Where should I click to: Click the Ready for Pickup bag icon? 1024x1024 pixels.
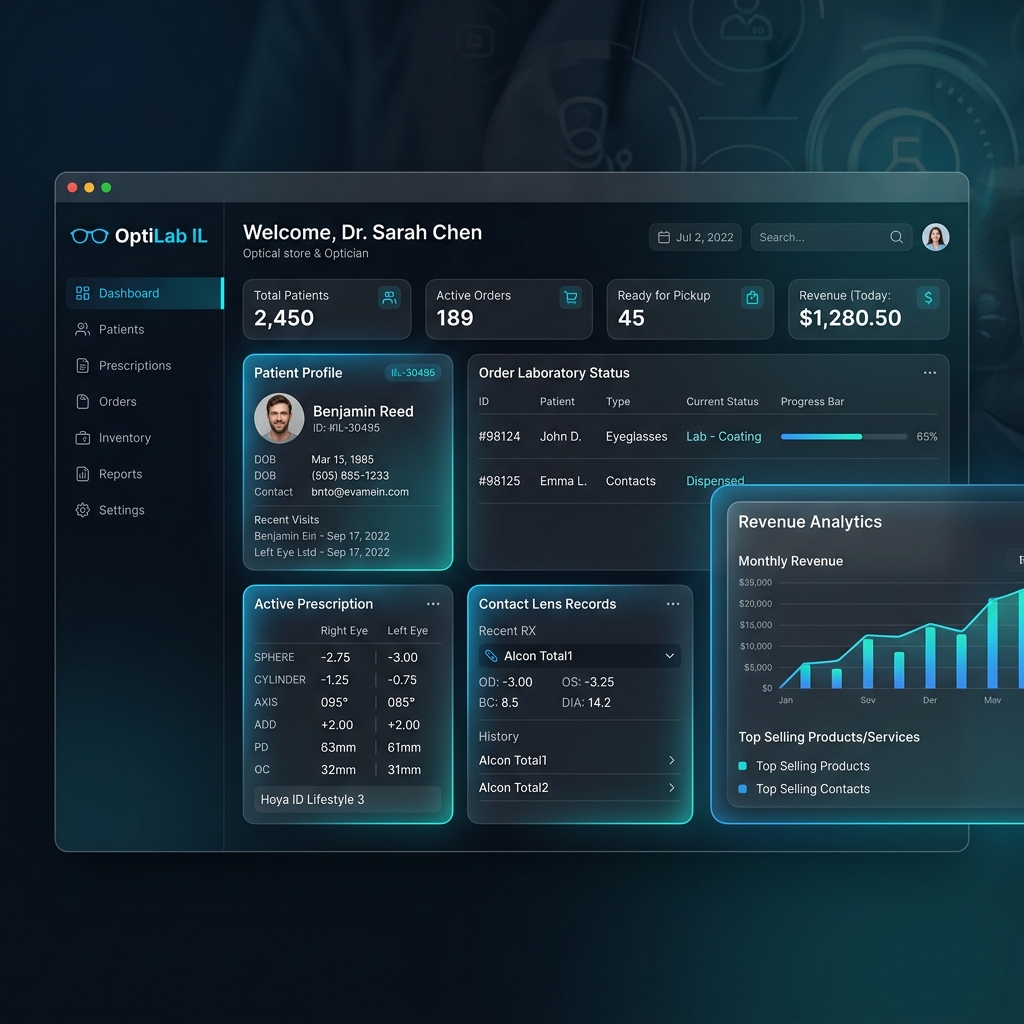click(x=752, y=298)
